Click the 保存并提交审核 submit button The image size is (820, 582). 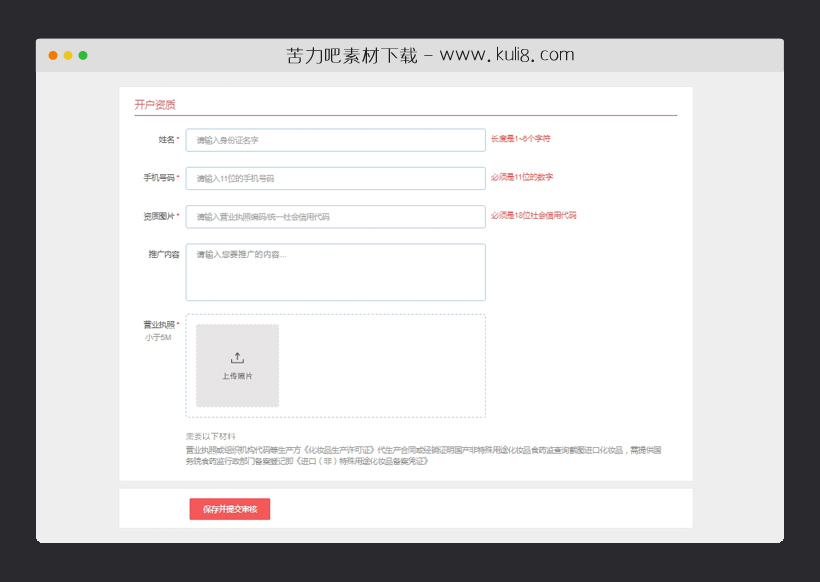[229, 509]
